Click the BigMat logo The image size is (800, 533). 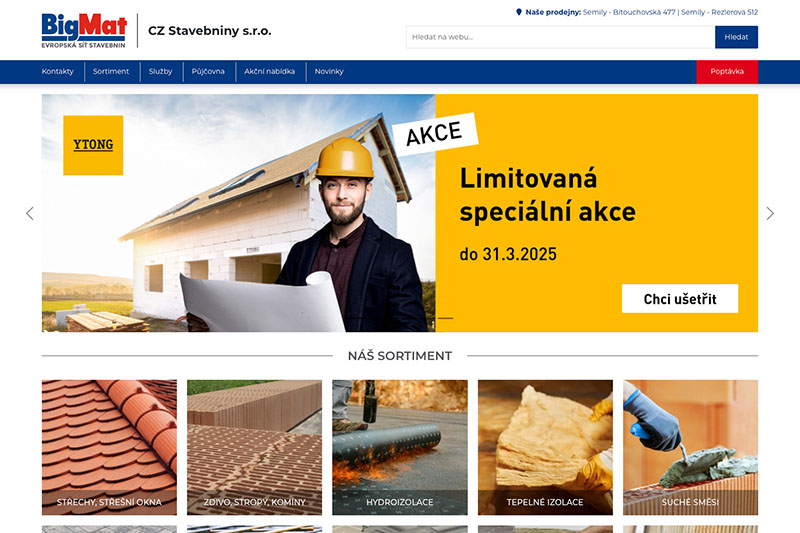(84, 31)
